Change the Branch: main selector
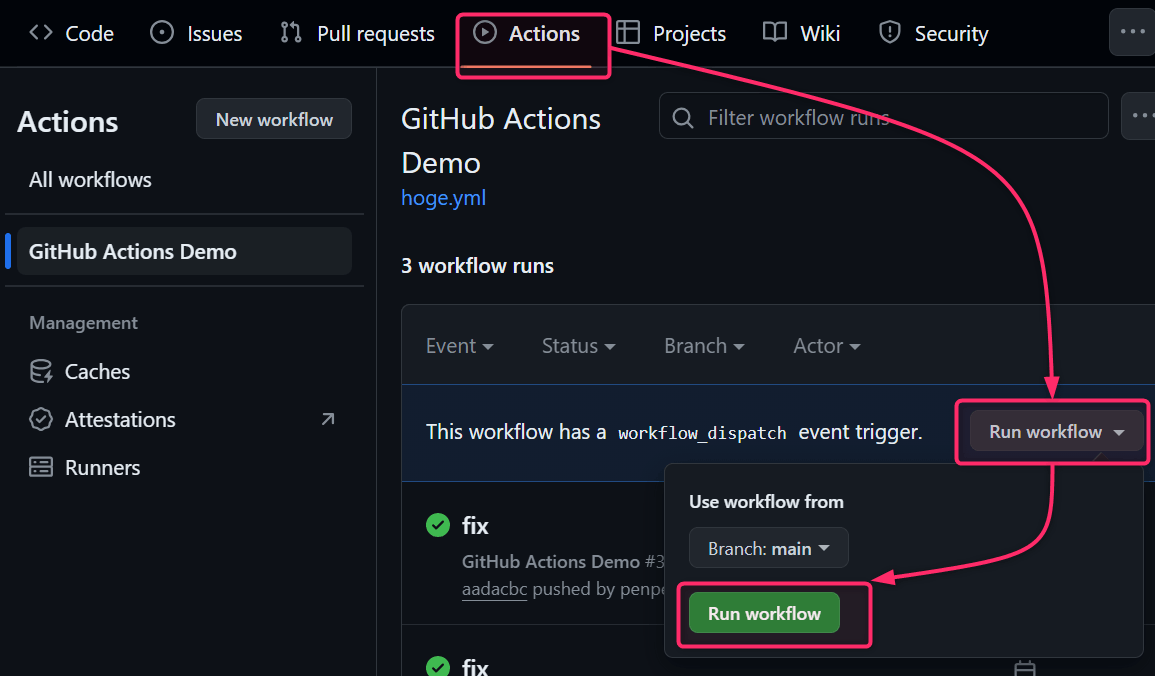The width and height of the screenshot is (1155, 676). (x=768, y=549)
